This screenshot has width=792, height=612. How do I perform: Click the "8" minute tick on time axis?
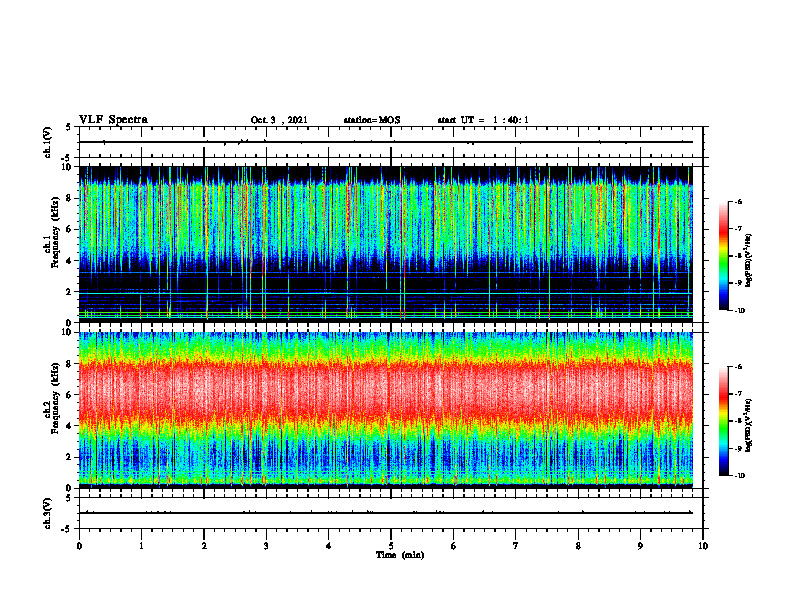tap(578, 546)
